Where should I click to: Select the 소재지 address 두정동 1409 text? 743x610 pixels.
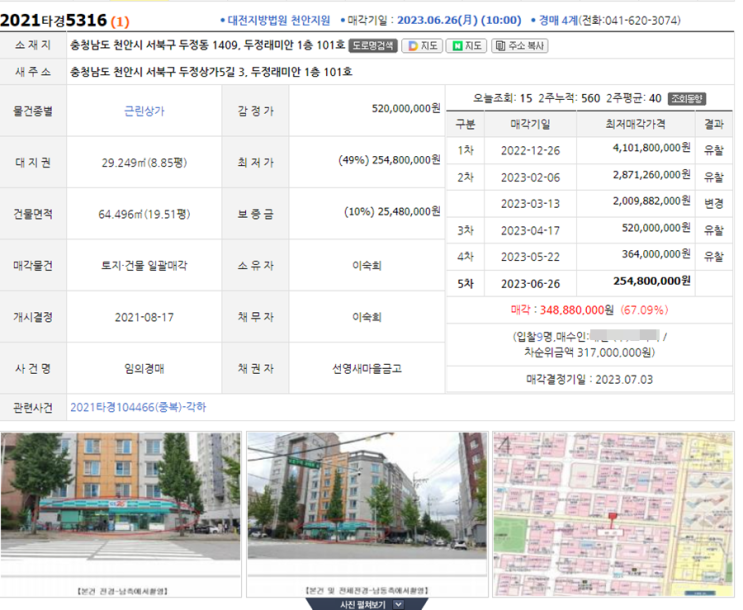coord(208,45)
